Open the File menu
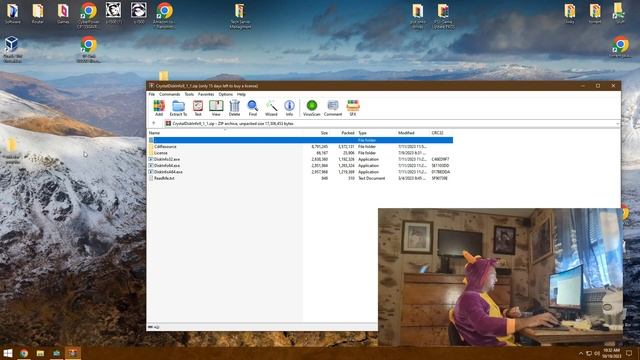 151,94
